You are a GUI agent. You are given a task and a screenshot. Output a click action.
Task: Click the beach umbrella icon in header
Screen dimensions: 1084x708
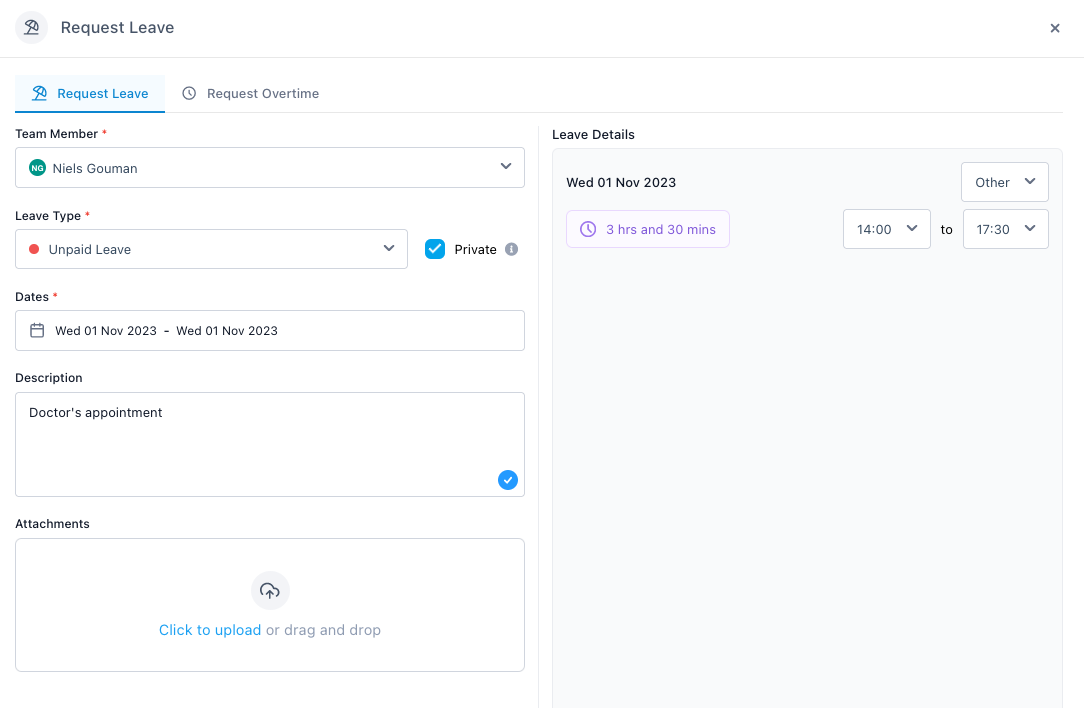[32, 28]
